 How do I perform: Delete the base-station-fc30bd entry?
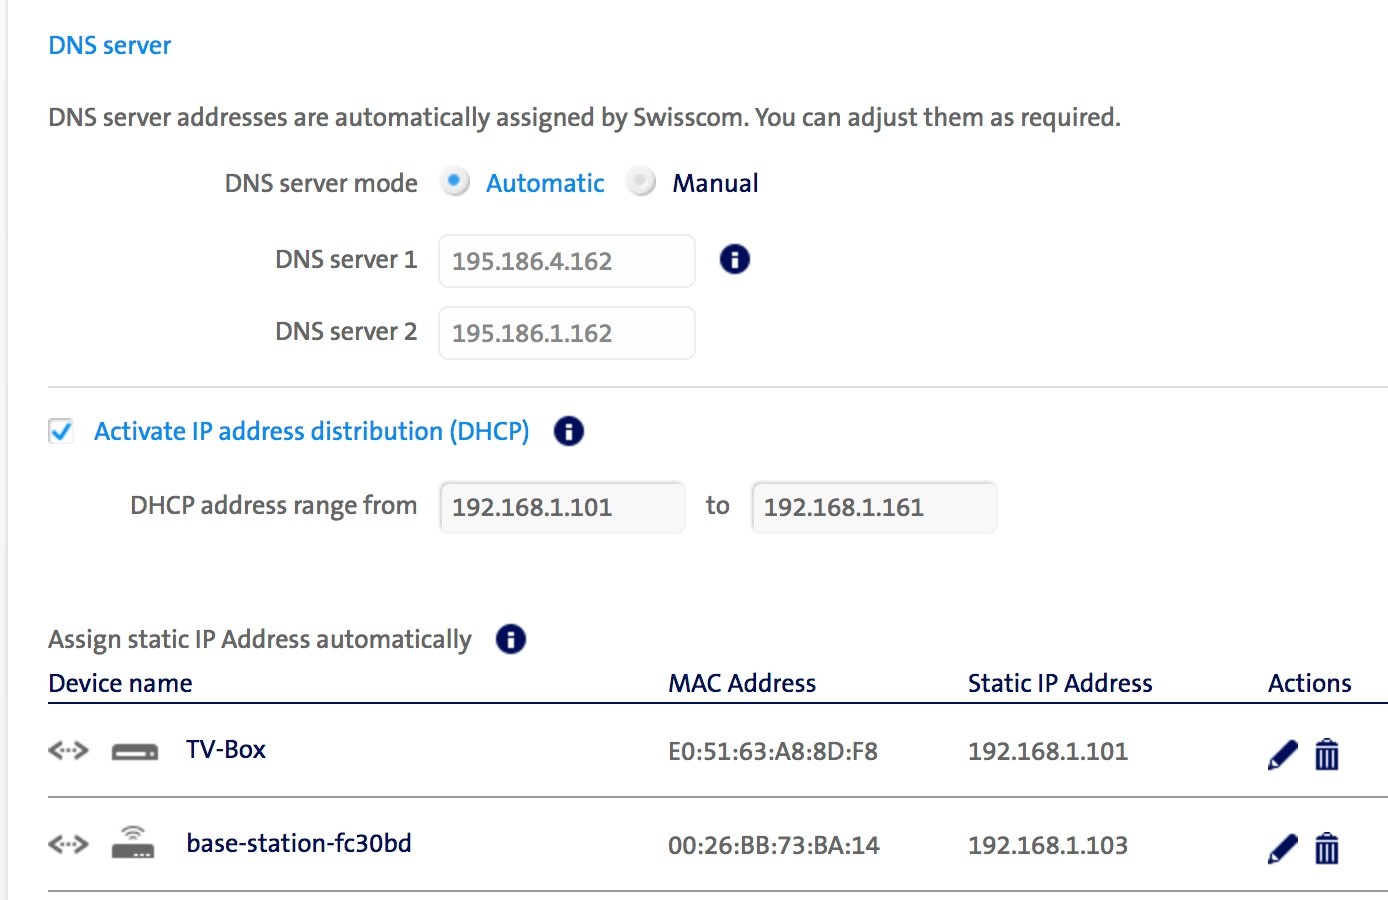point(1326,848)
